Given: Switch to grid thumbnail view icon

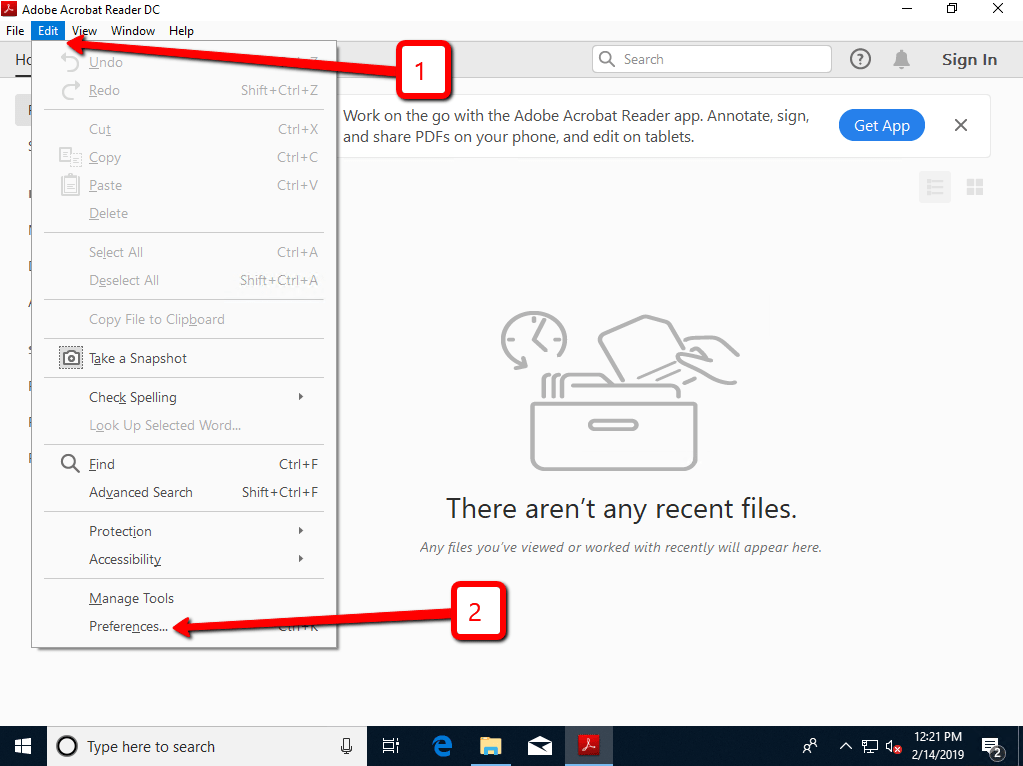Looking at the screenshot, I should tap(975, 187).
